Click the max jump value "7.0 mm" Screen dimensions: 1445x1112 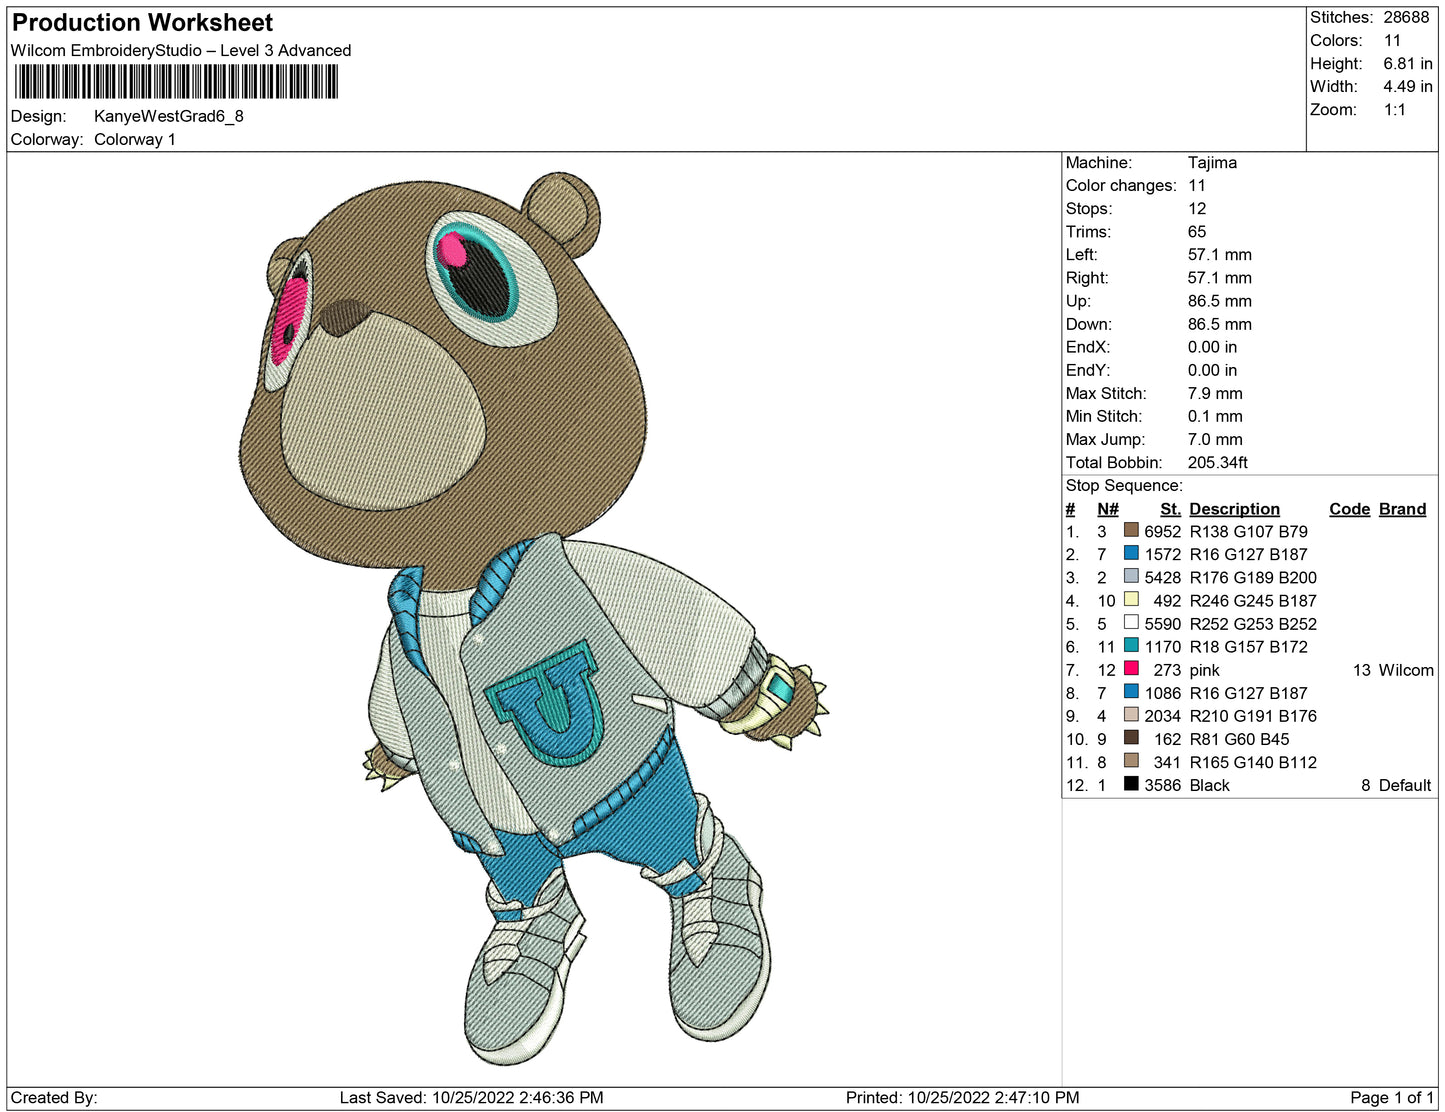click(x=1215, y=439)
